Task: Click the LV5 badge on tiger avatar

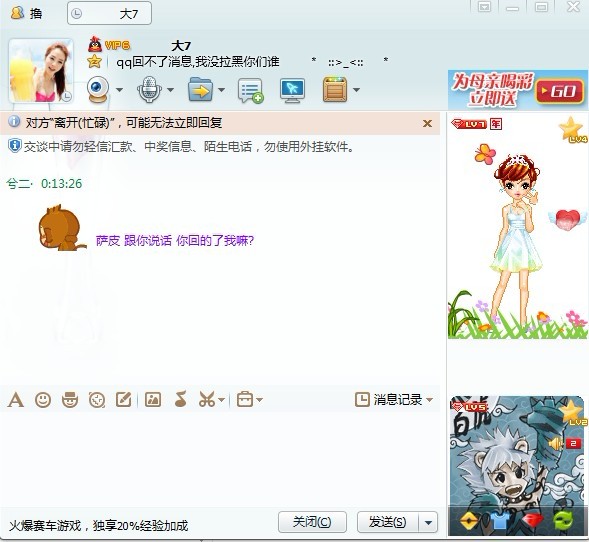Action: click(x=469, y=407)
